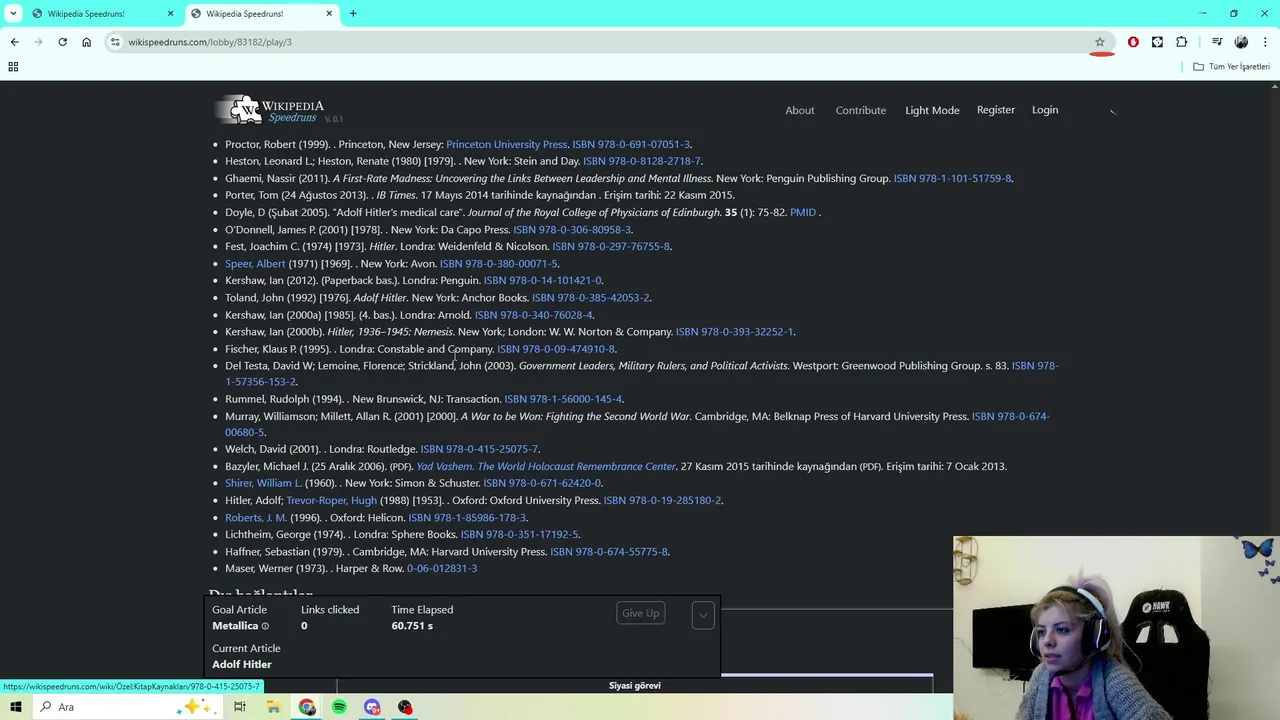Screen dimensions: 1280x720
Task: Open File Explorer from the taskbar
Action: tap(273, 707)
